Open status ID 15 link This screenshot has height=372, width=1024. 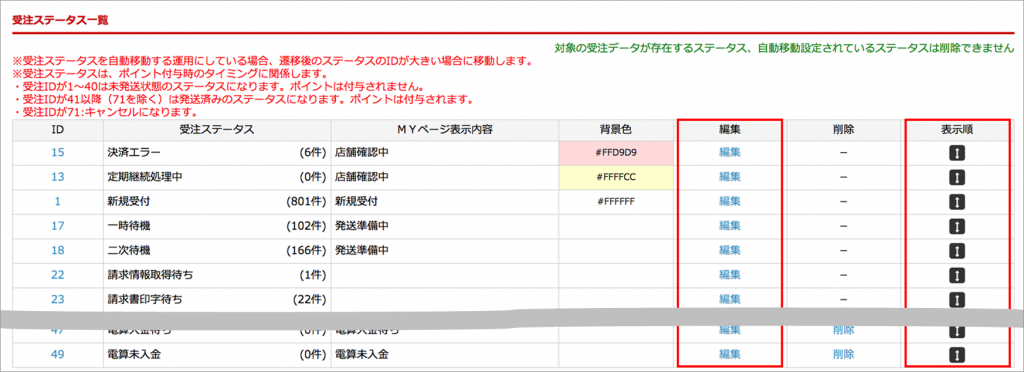57,153
